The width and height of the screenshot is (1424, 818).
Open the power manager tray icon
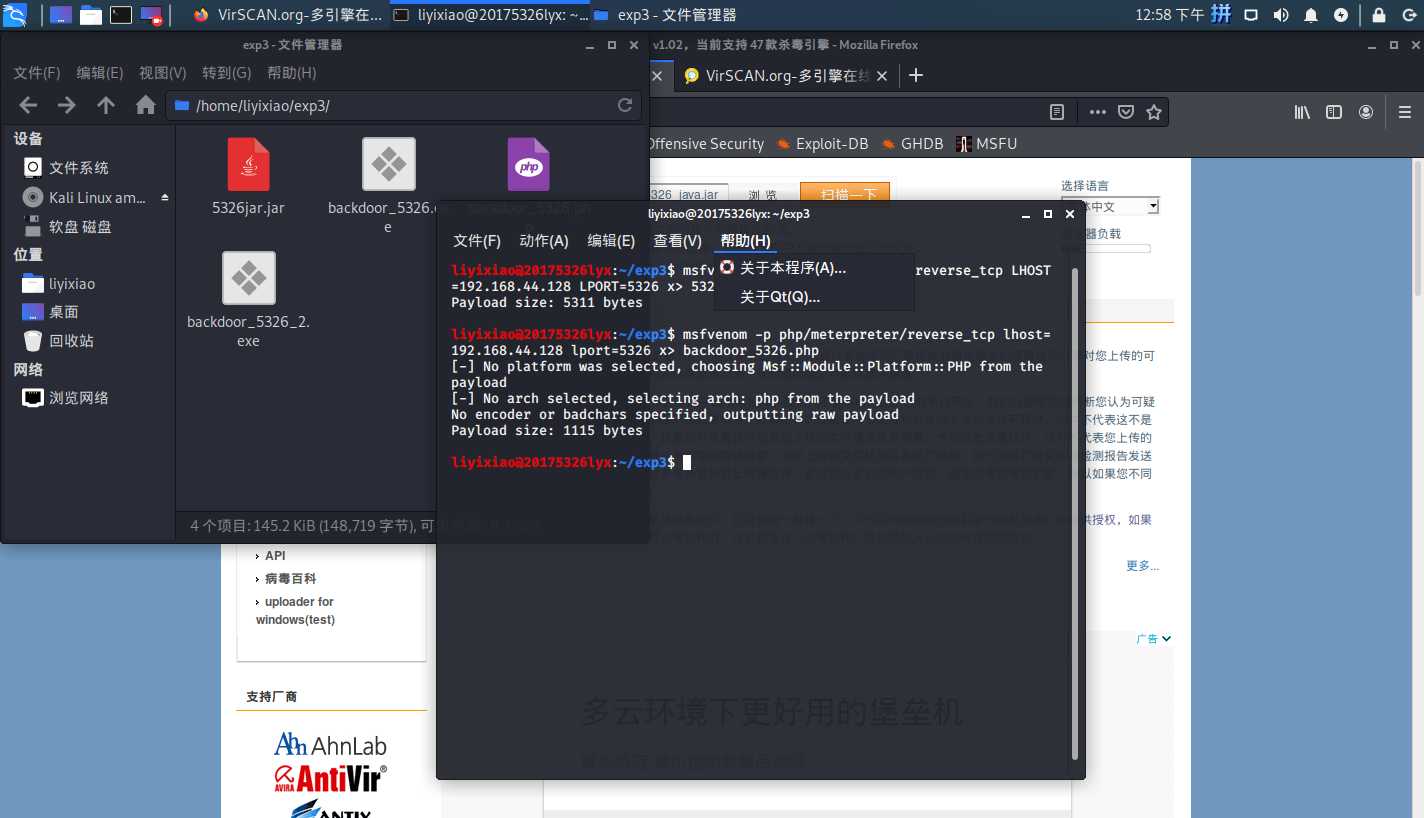click(1341, 15)
